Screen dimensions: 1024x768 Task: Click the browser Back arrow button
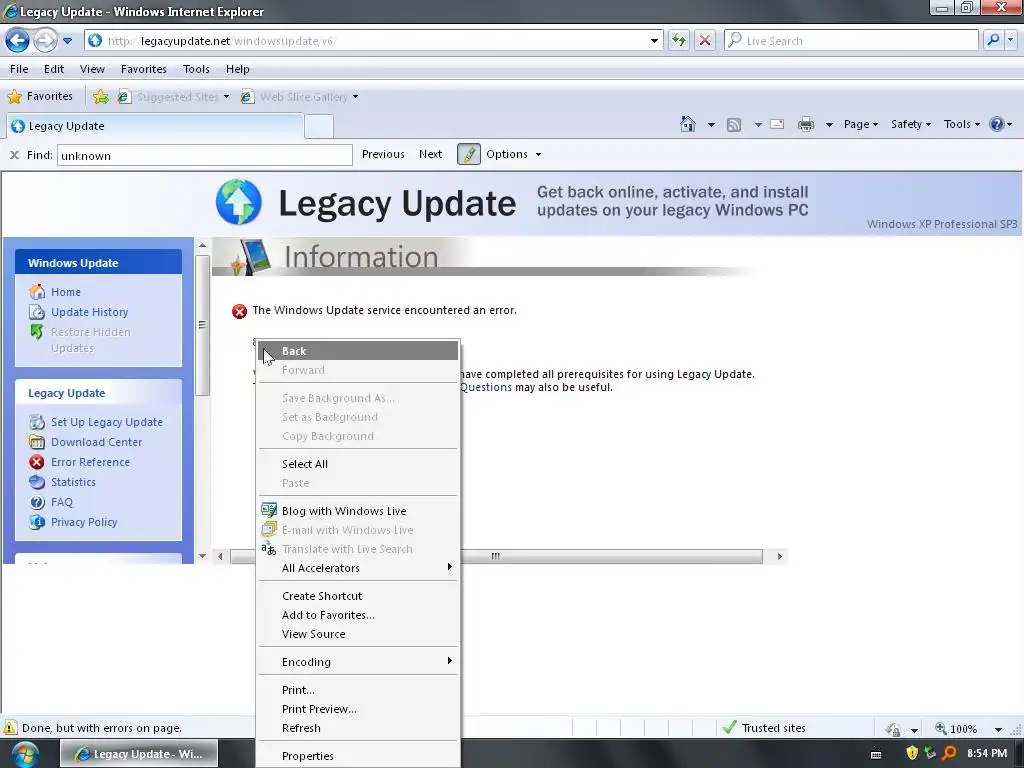(x=18, y=40)
